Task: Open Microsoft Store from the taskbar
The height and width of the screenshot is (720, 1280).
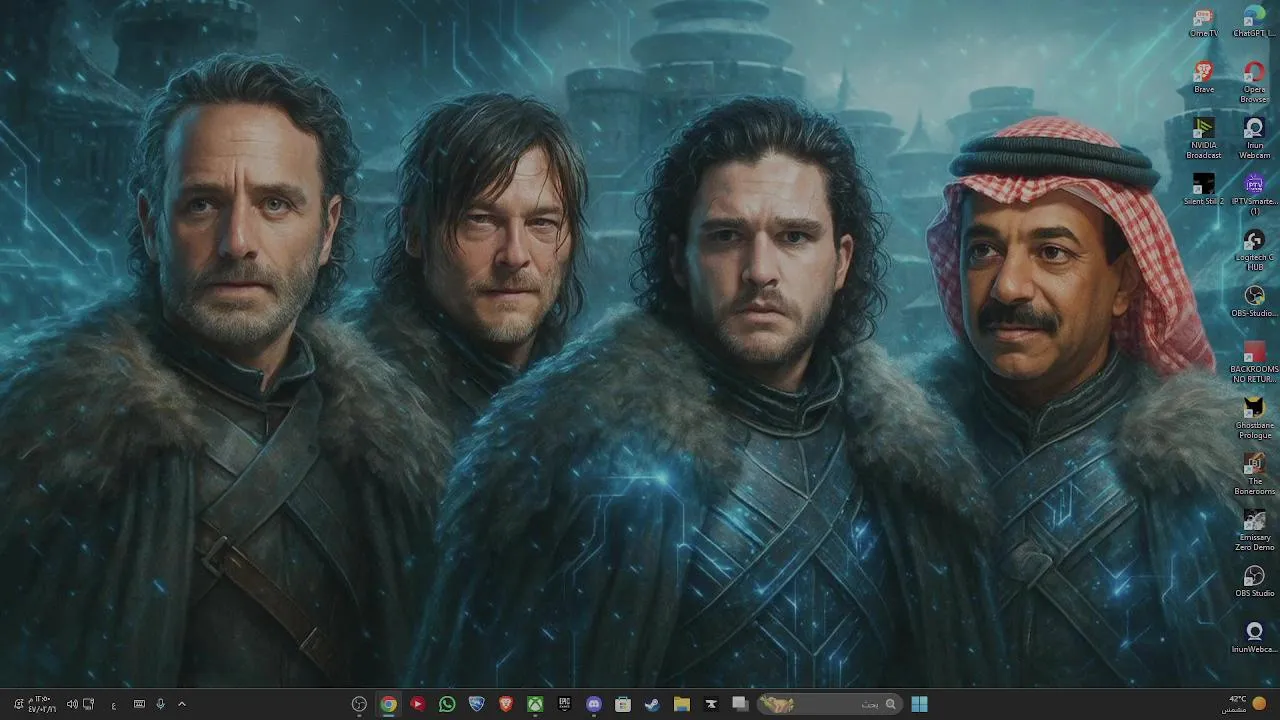Action: [x=623, y=704]
